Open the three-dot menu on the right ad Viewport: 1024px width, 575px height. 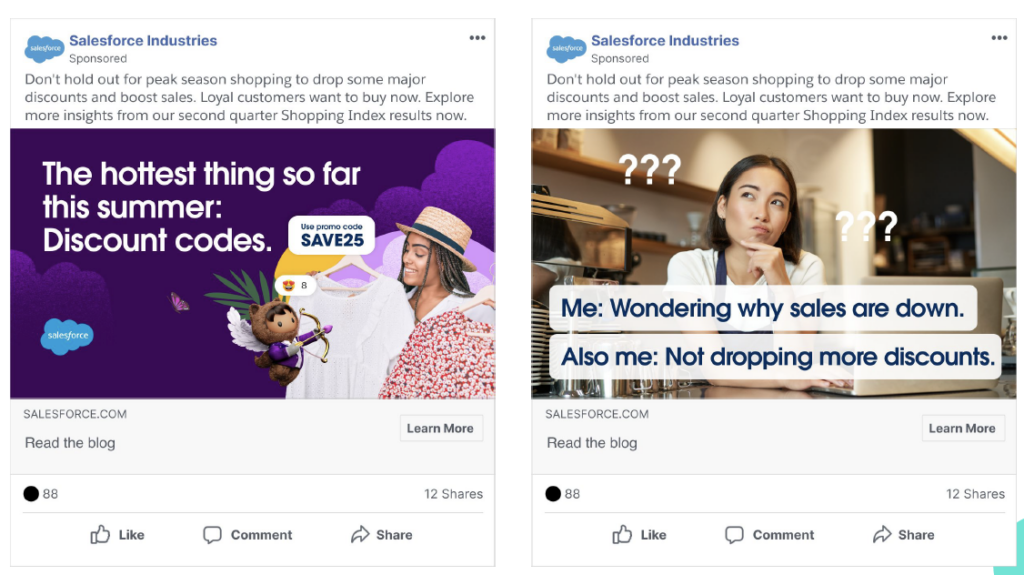click(999, 38)
